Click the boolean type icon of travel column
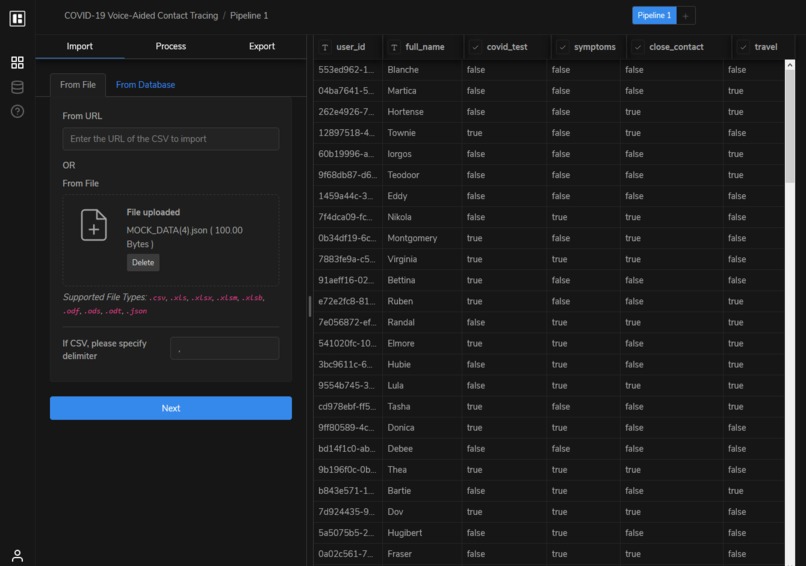 [x=743, y=47]
